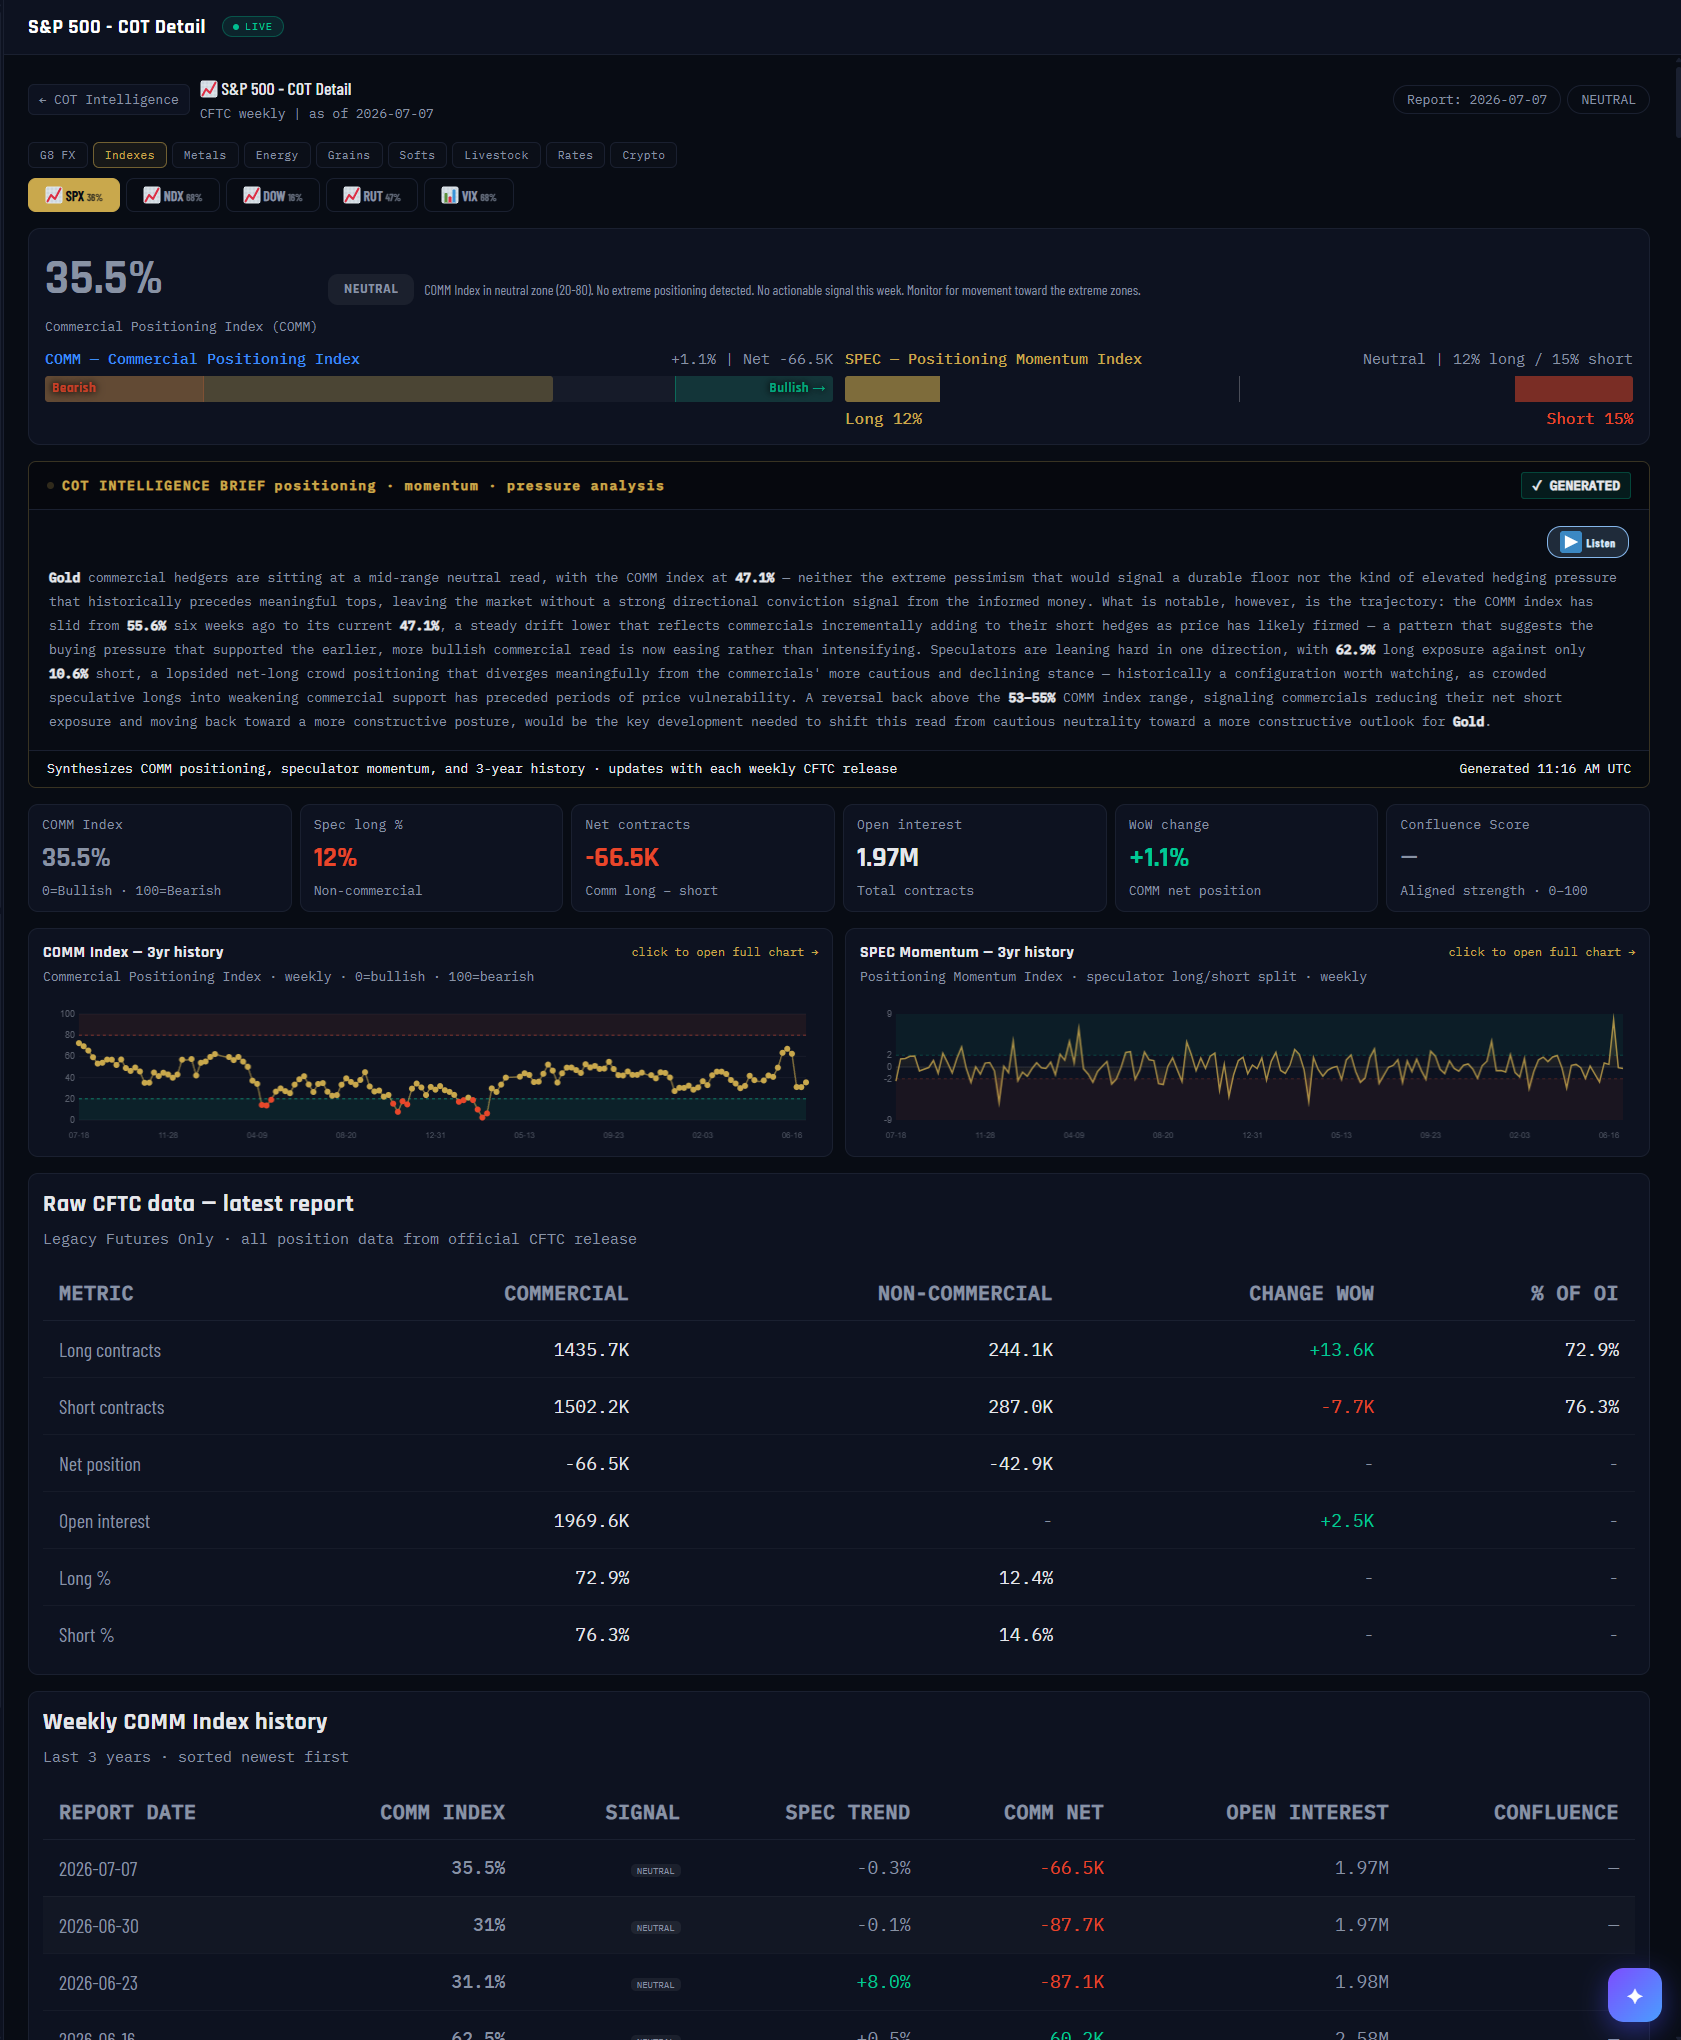The height and width of the screenshot is (2040, 1681).
Task: Click the COMMERCIAL column header
Action: point(566,1293)
